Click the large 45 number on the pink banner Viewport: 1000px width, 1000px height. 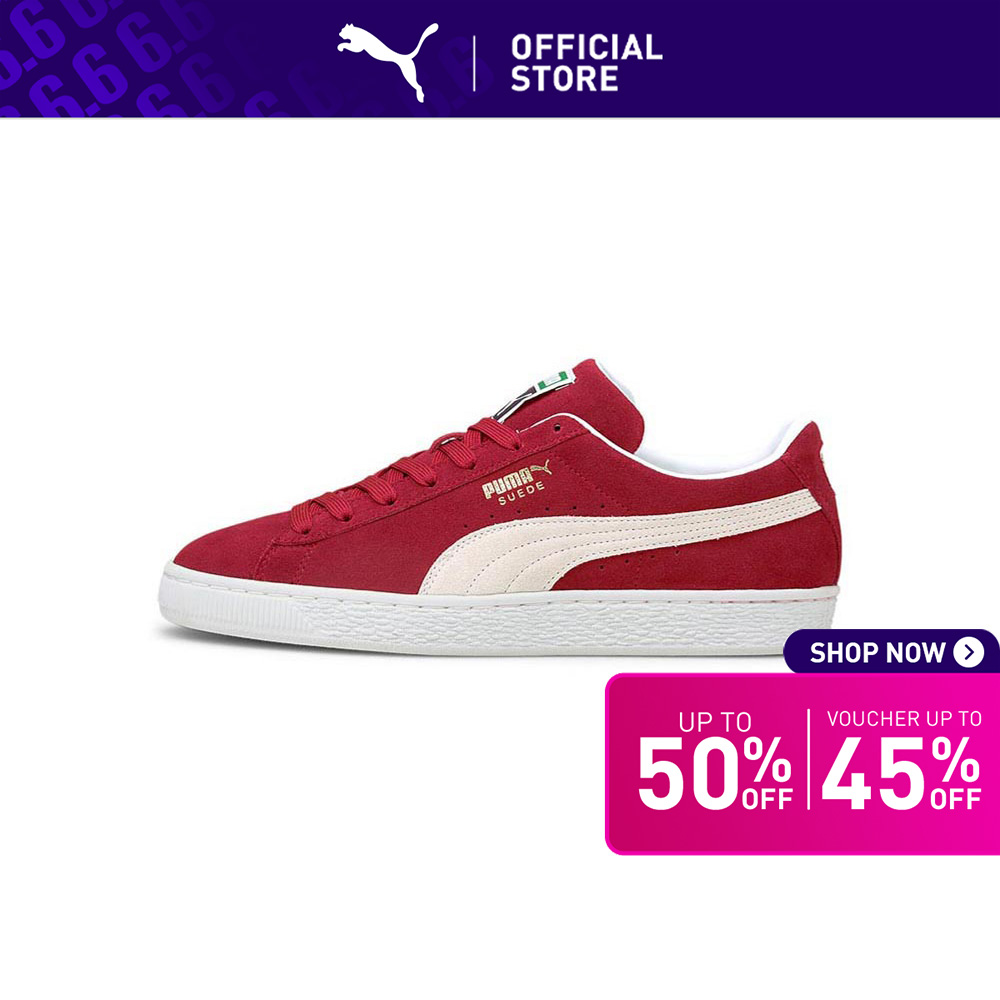click(x=875, y=773)
